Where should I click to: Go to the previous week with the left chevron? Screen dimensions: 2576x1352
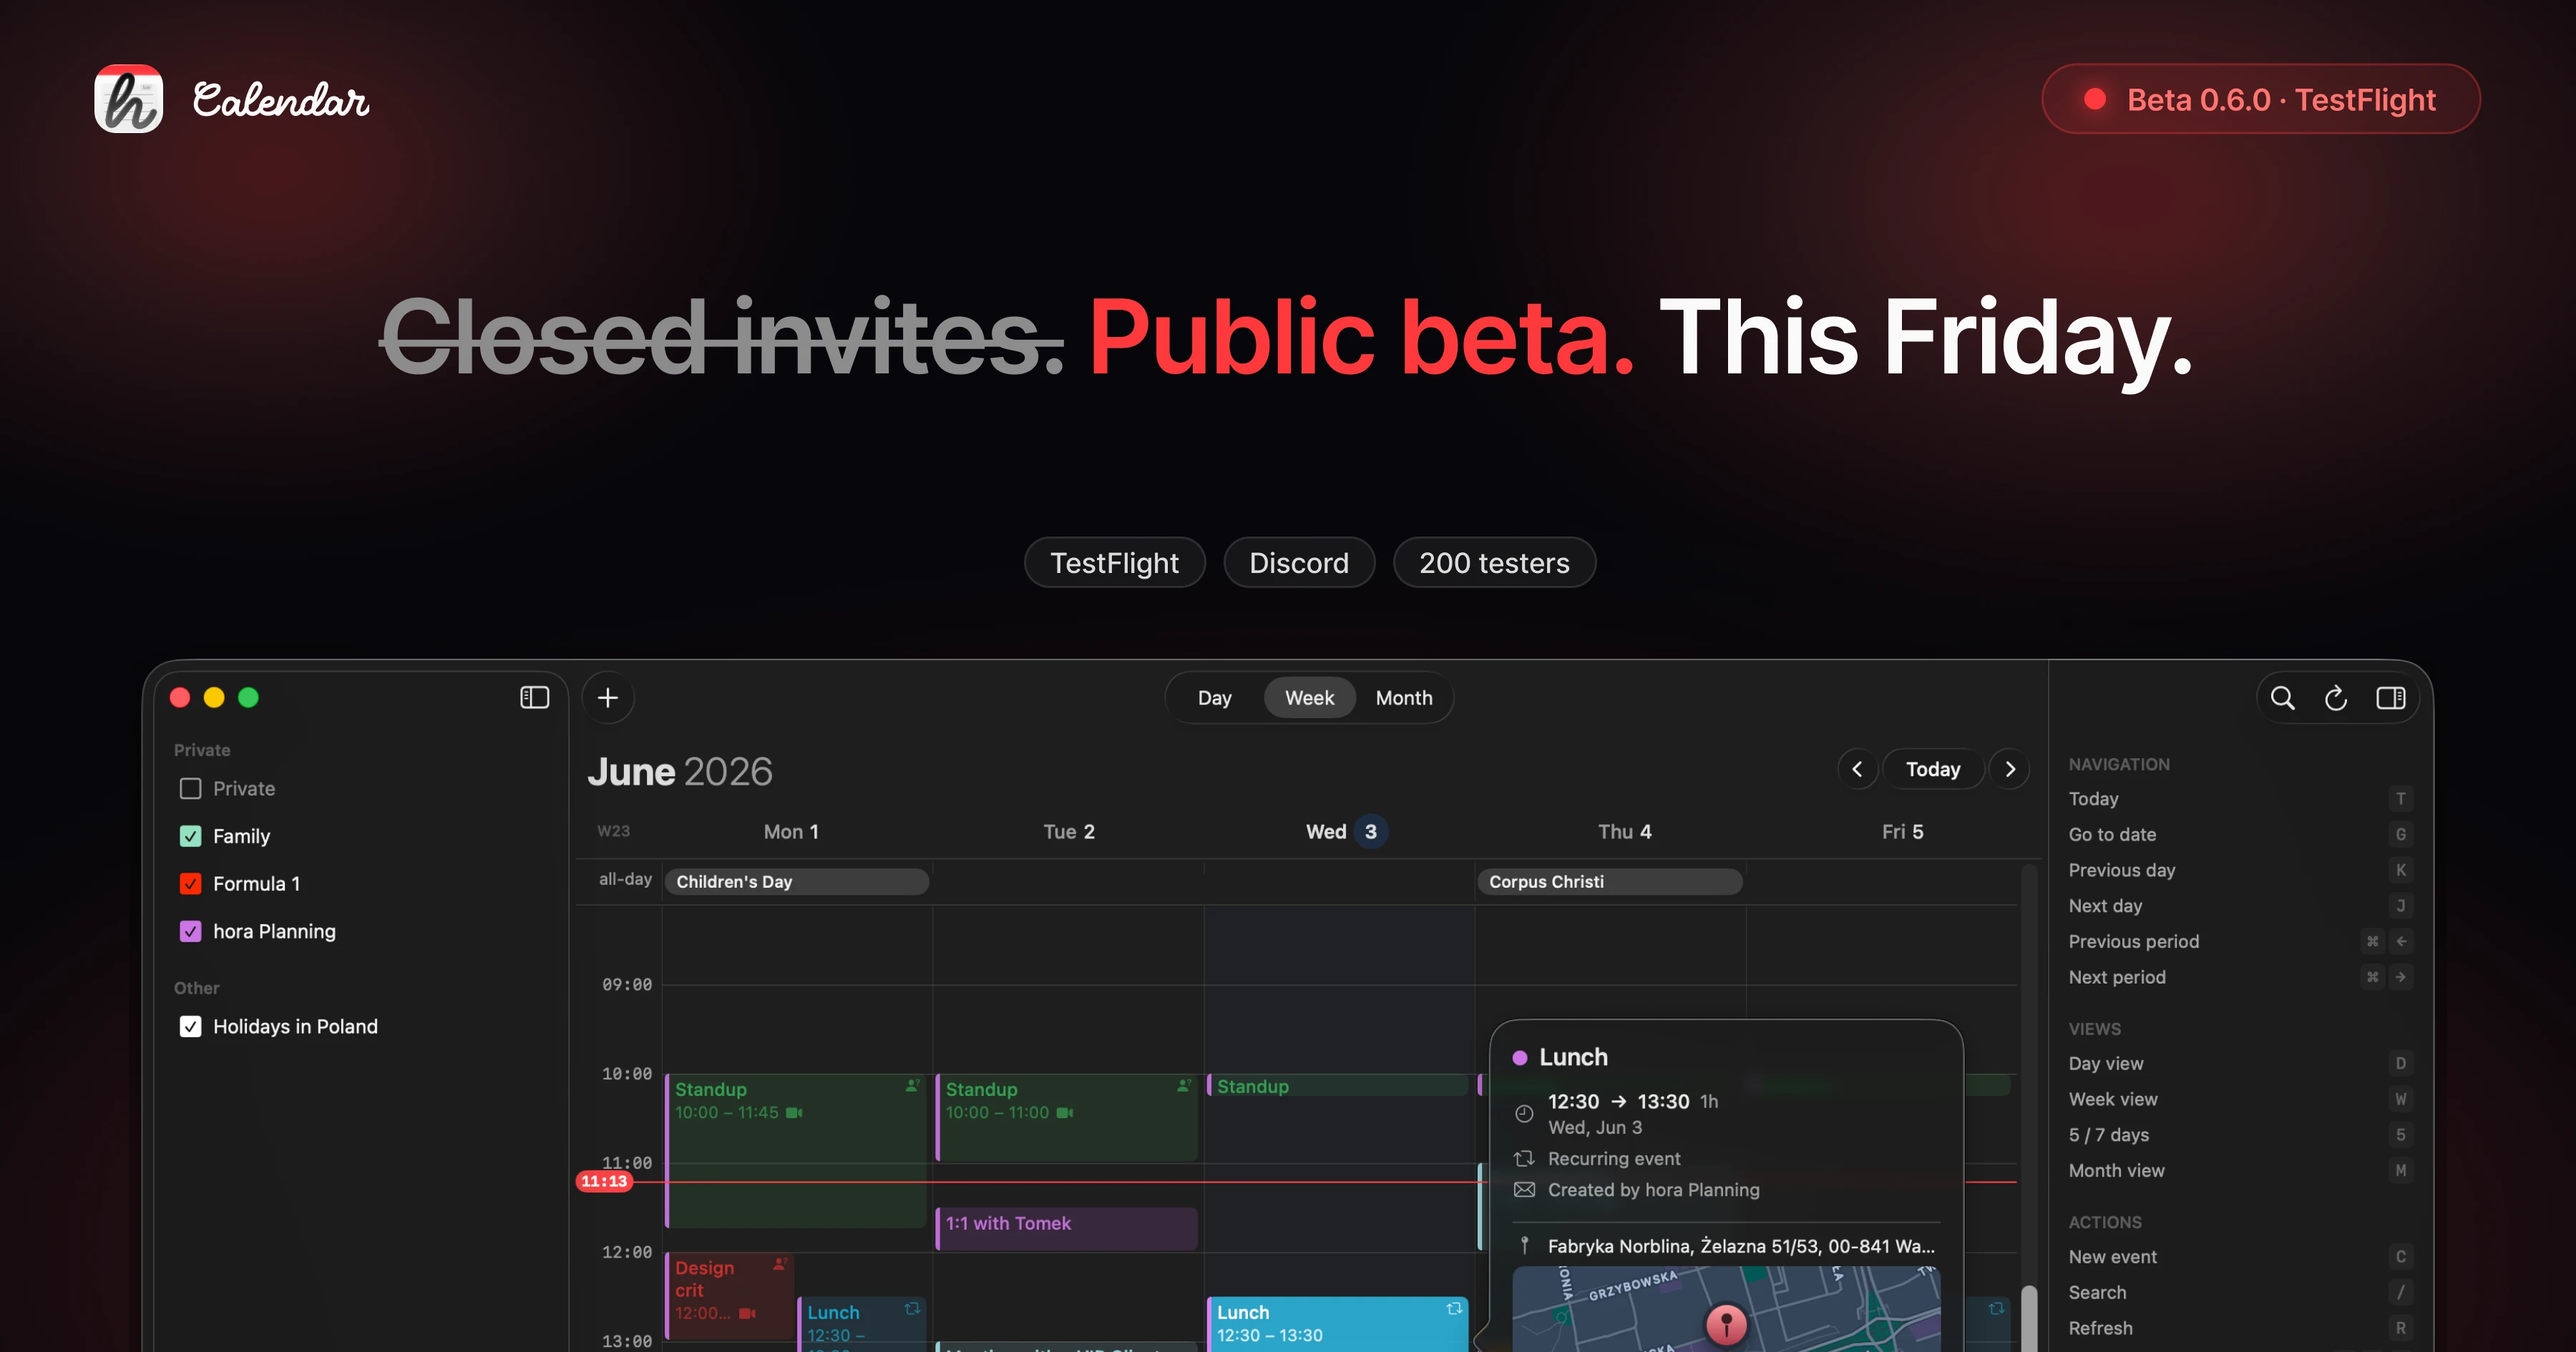[x=1857, y=769]
